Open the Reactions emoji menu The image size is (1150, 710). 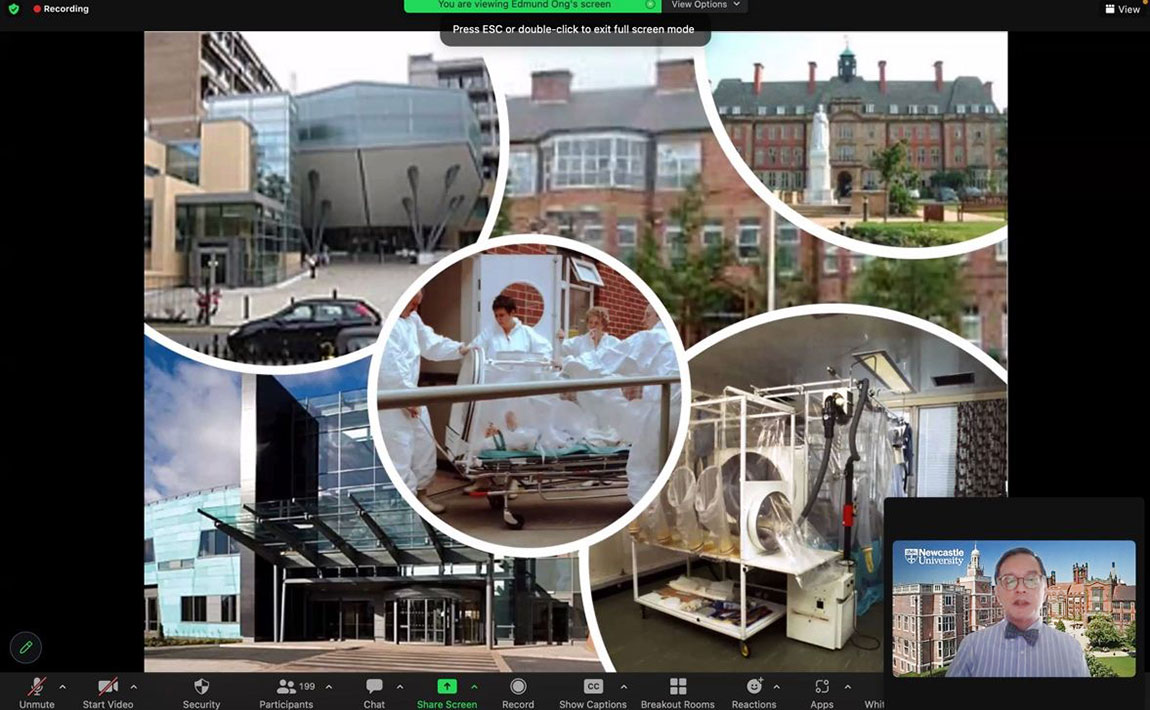[x=754, y=692]
